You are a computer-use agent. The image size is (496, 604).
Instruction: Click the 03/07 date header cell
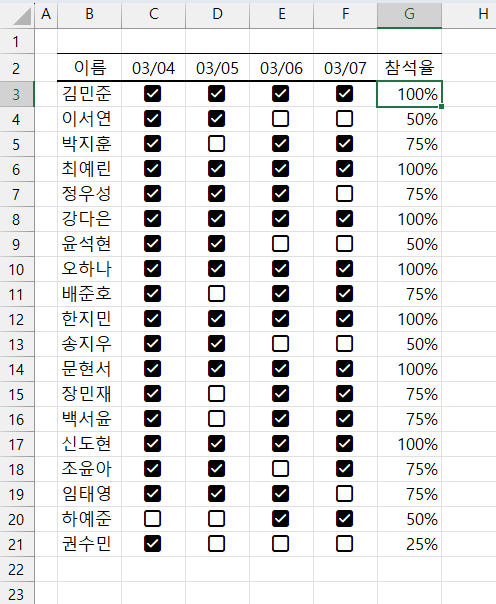pyautogui.click(x=345, y=68)
